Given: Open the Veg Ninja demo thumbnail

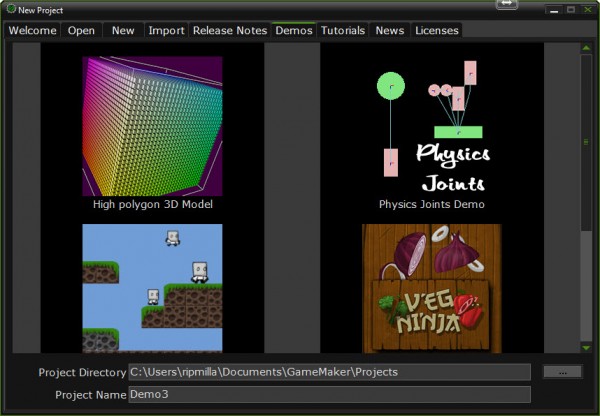Looking at the screenshot, I should 431,288.
